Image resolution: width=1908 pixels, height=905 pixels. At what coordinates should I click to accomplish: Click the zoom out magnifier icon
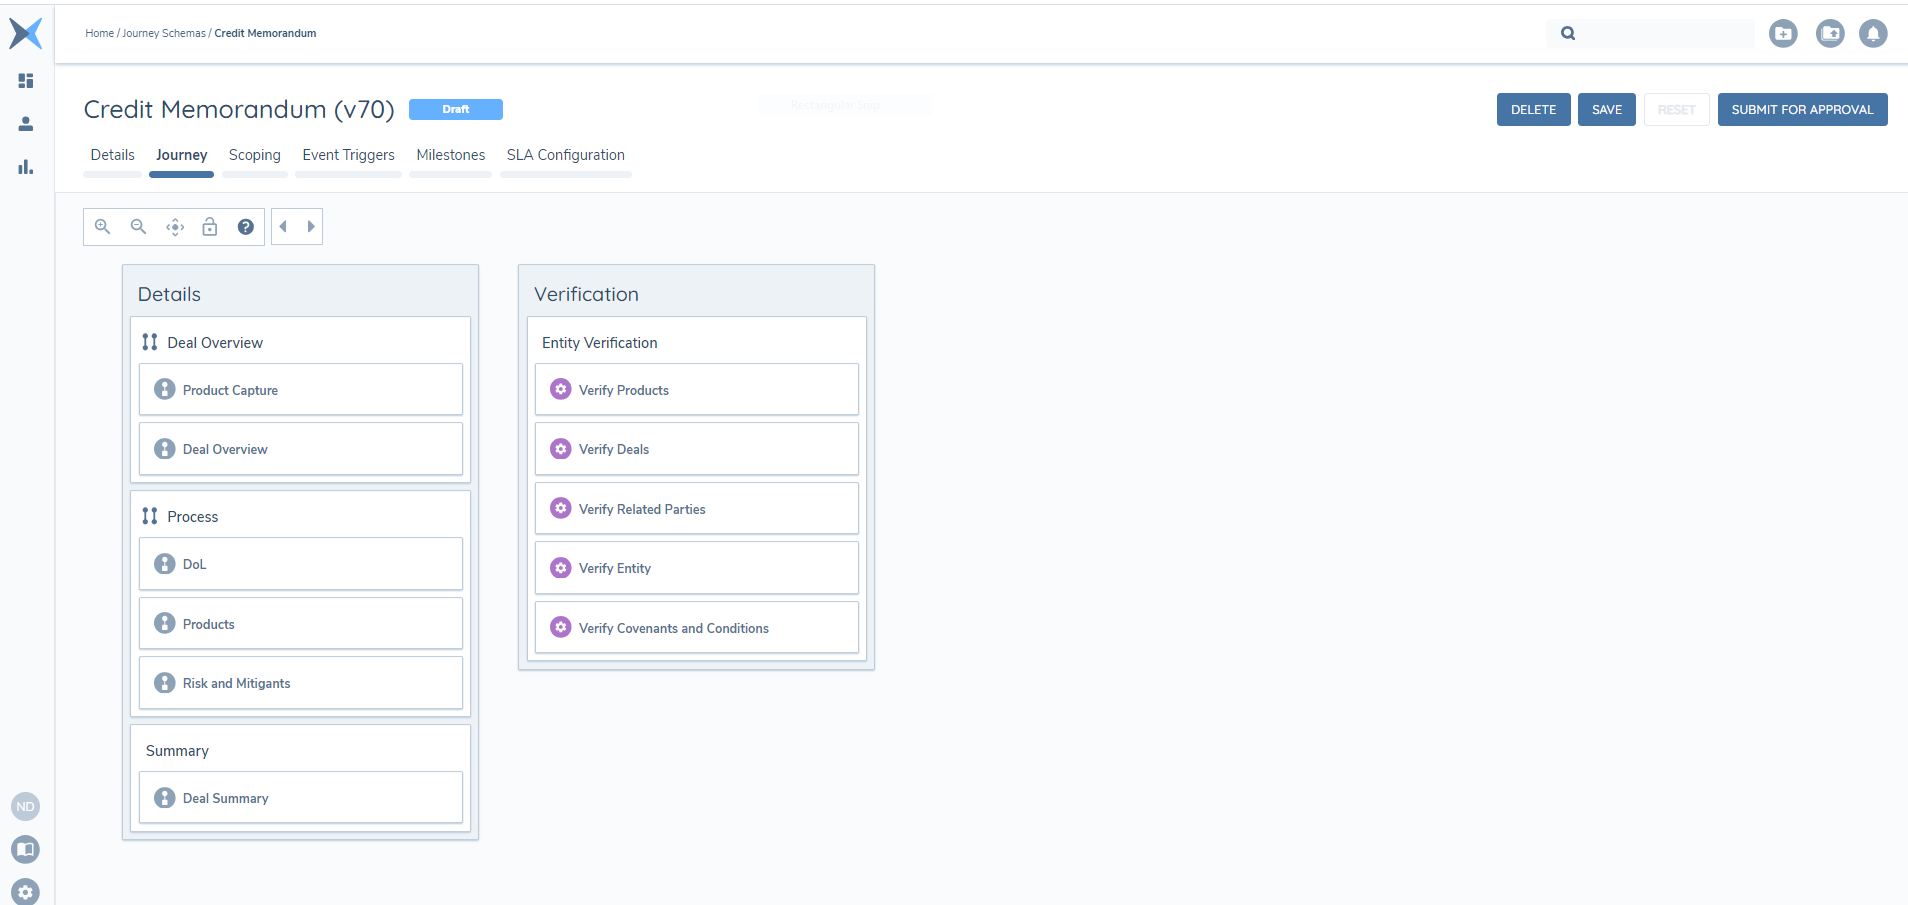138,227
